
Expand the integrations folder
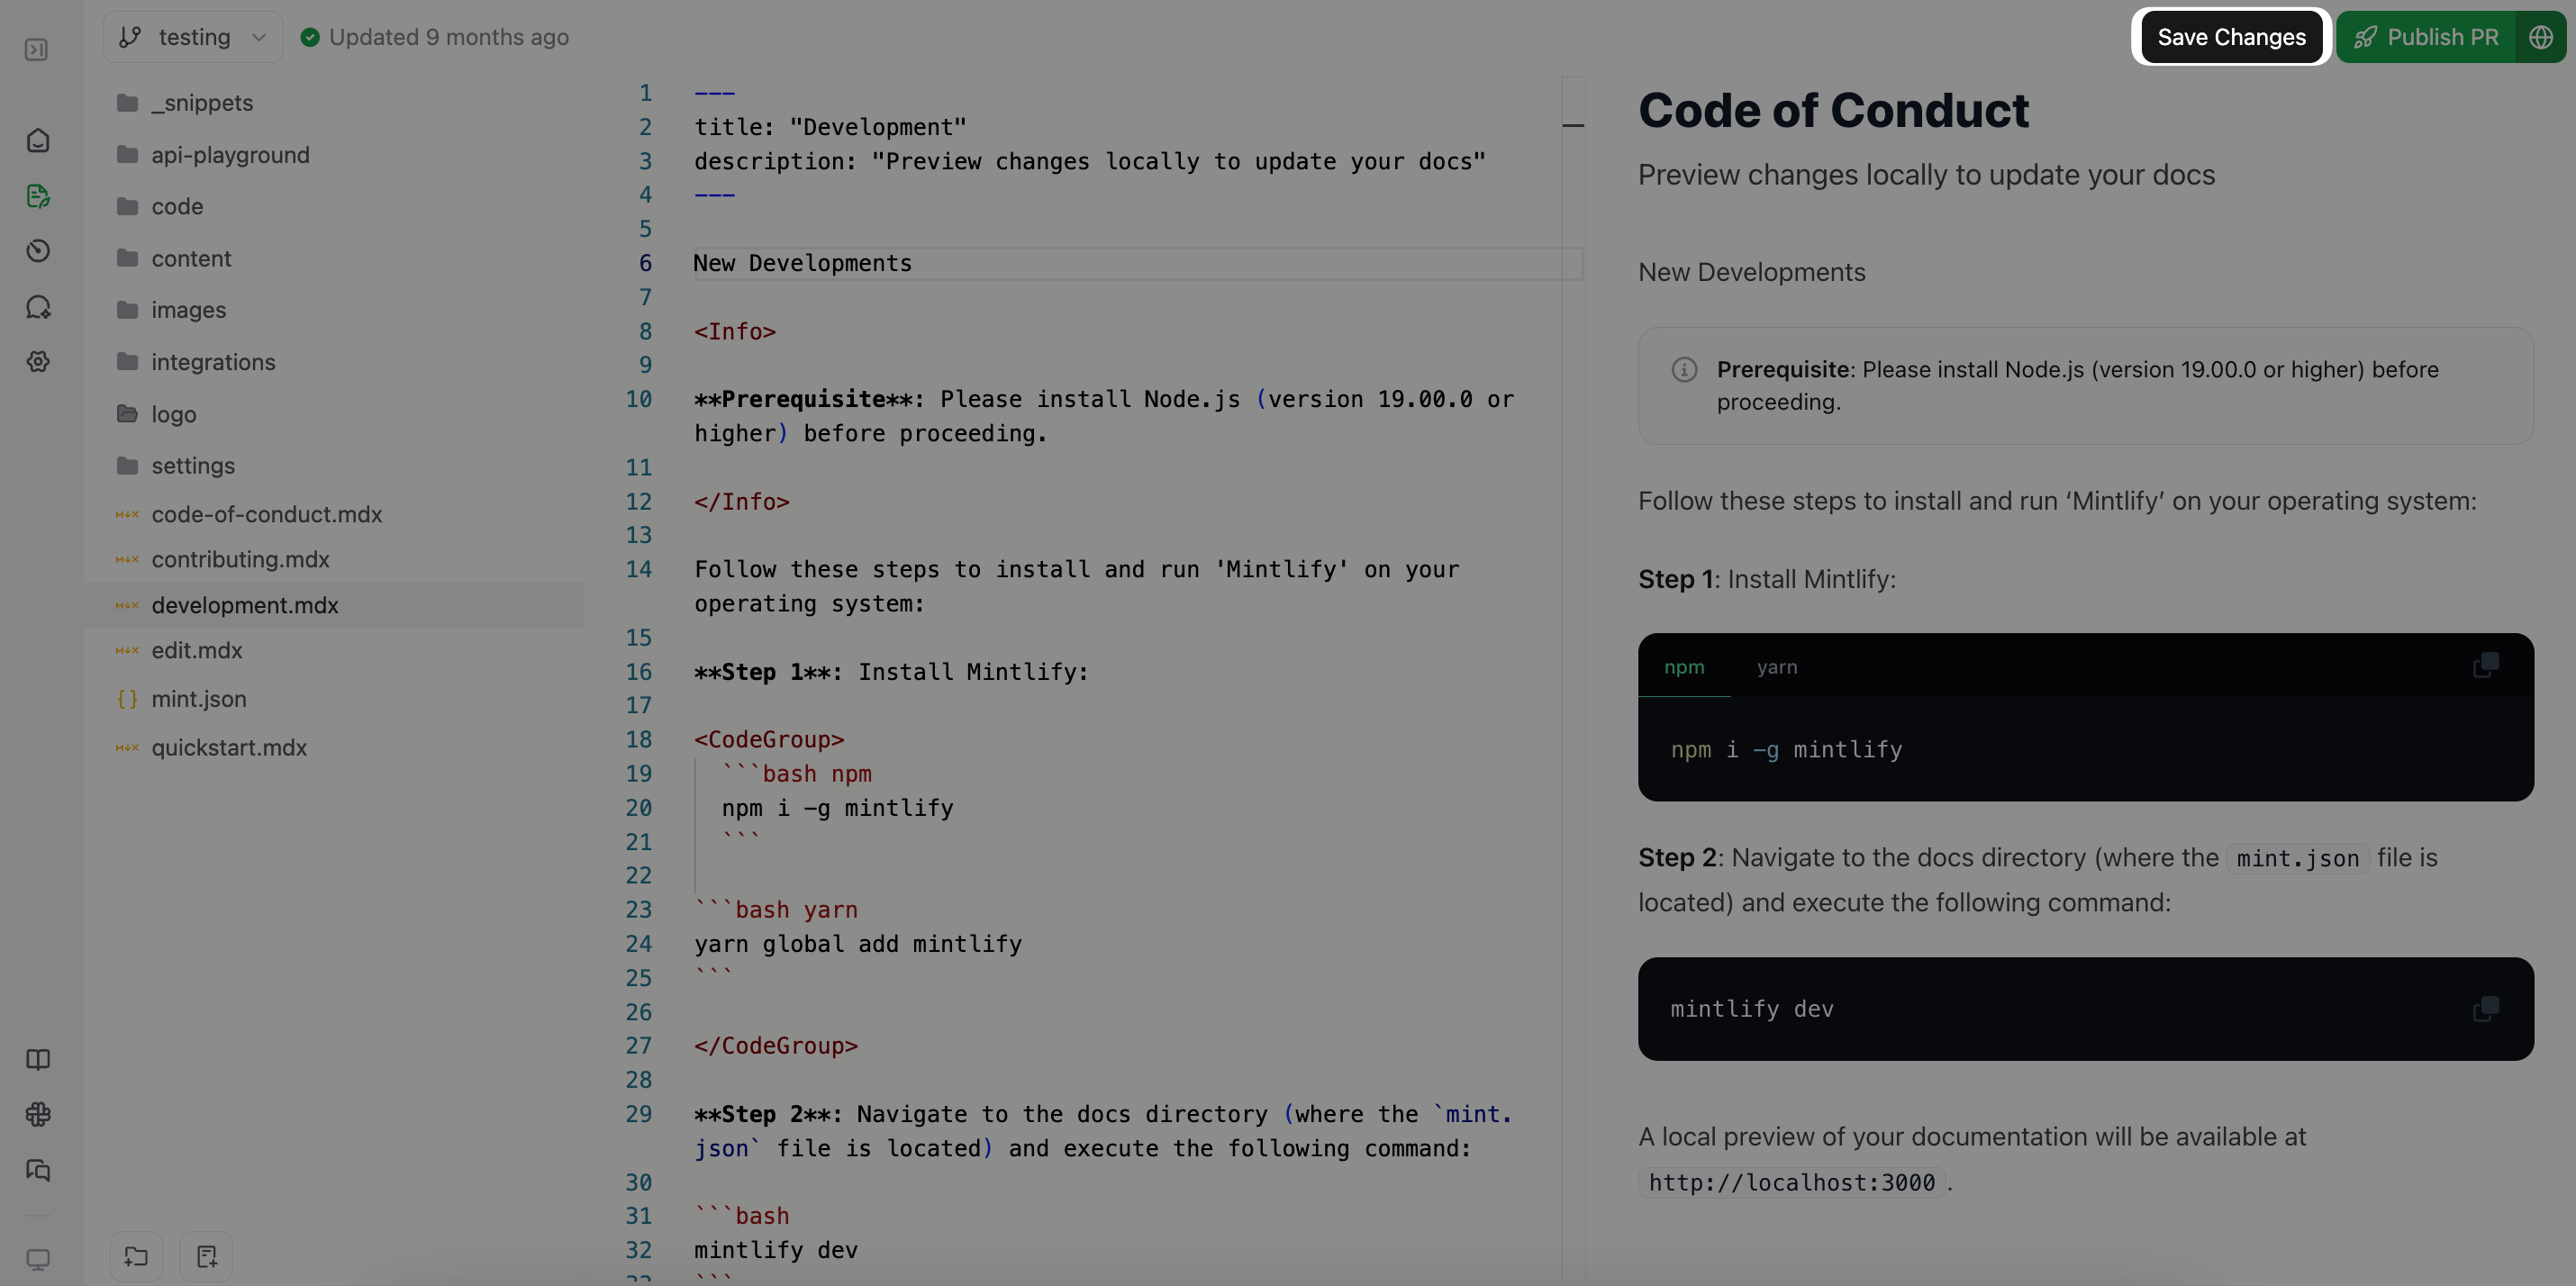point(213,362)
